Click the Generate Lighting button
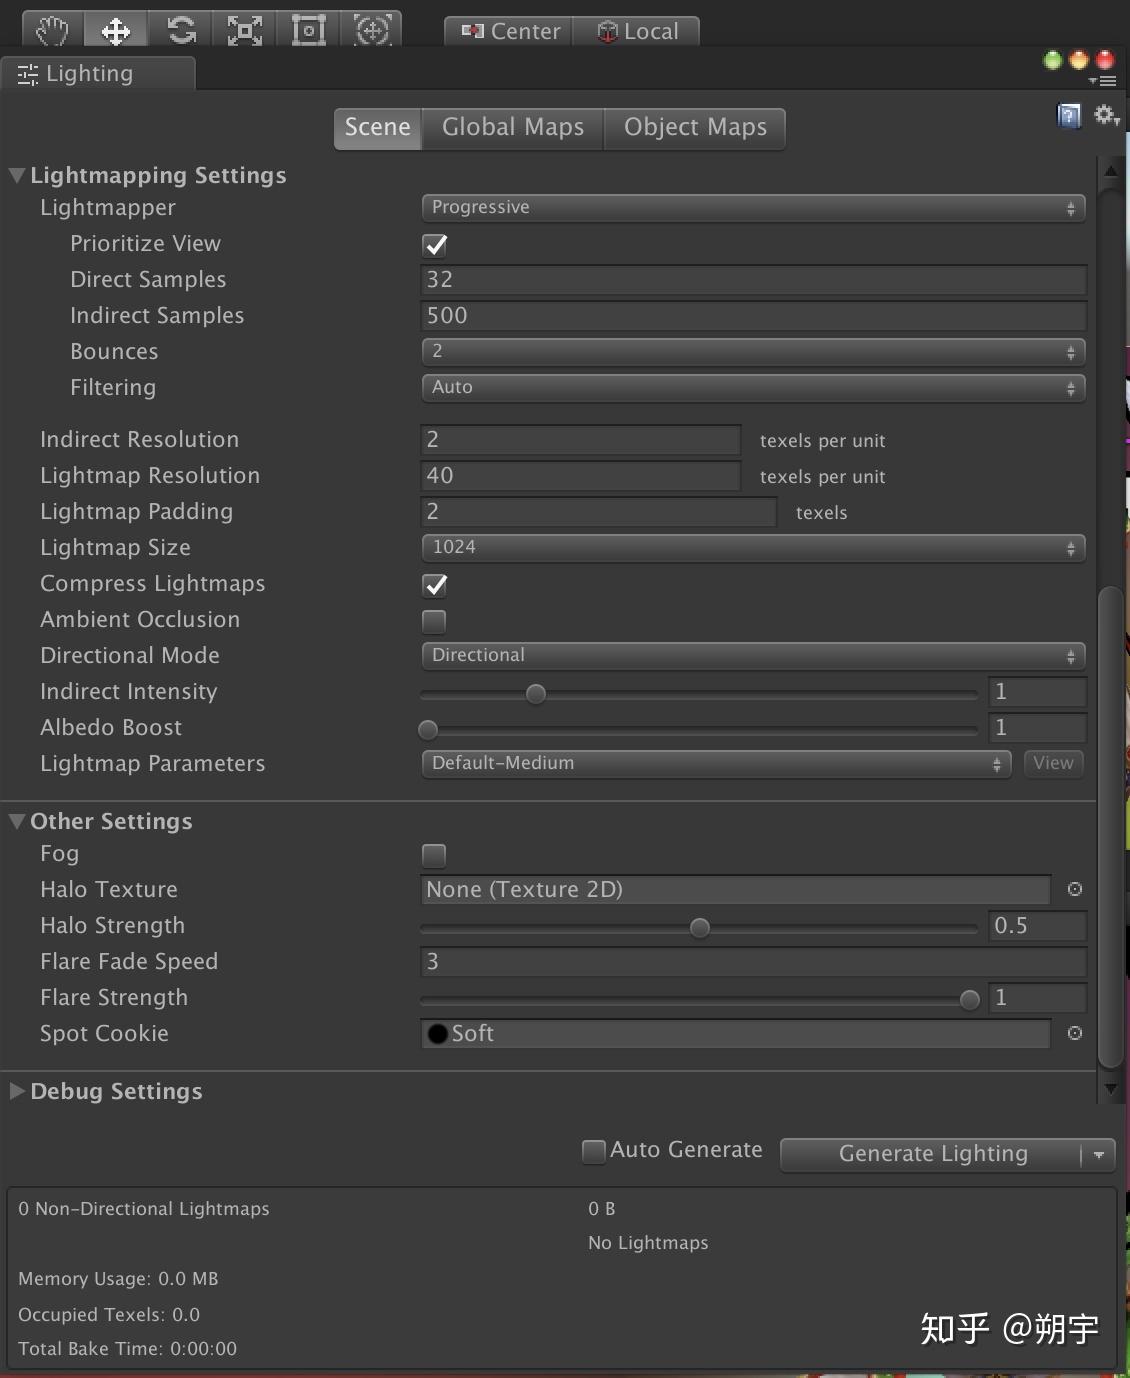Image resolution: width=1130 pixels, height=1378 pixels. [933, 1154]
